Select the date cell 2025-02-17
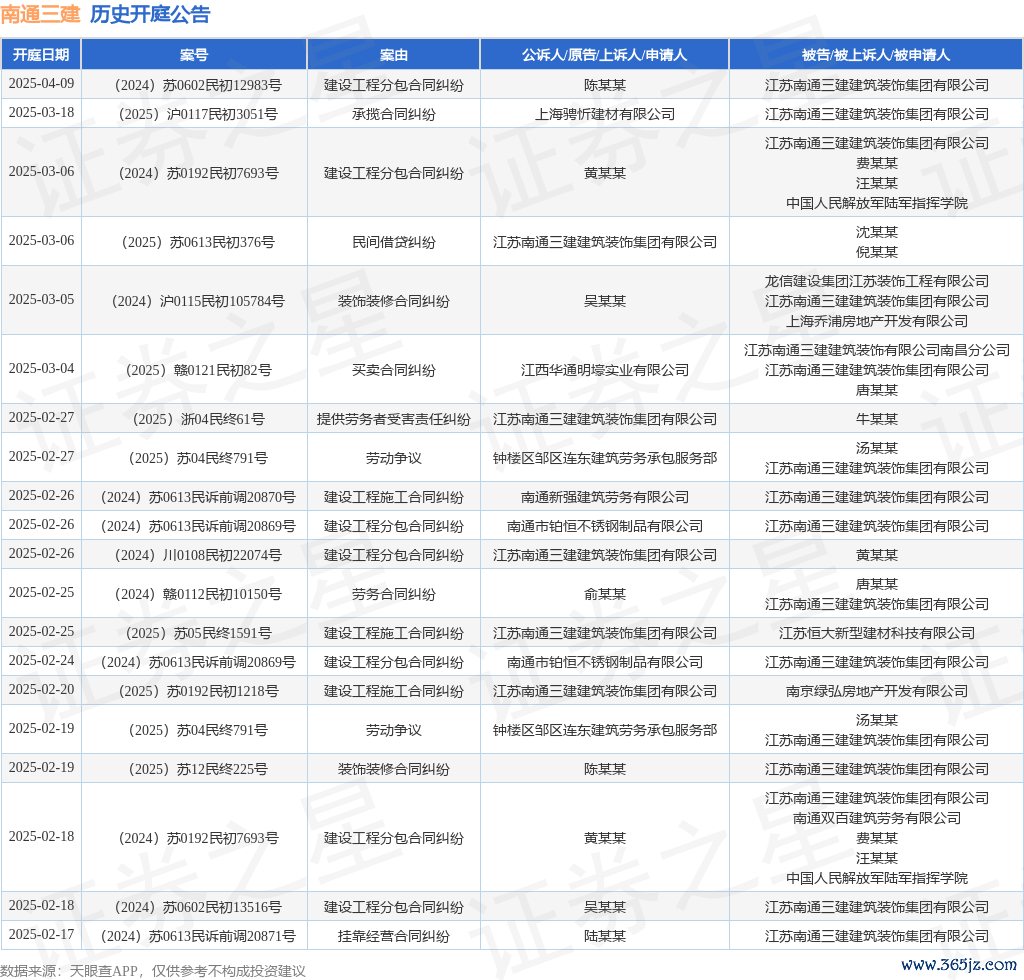 coord(41,934)
